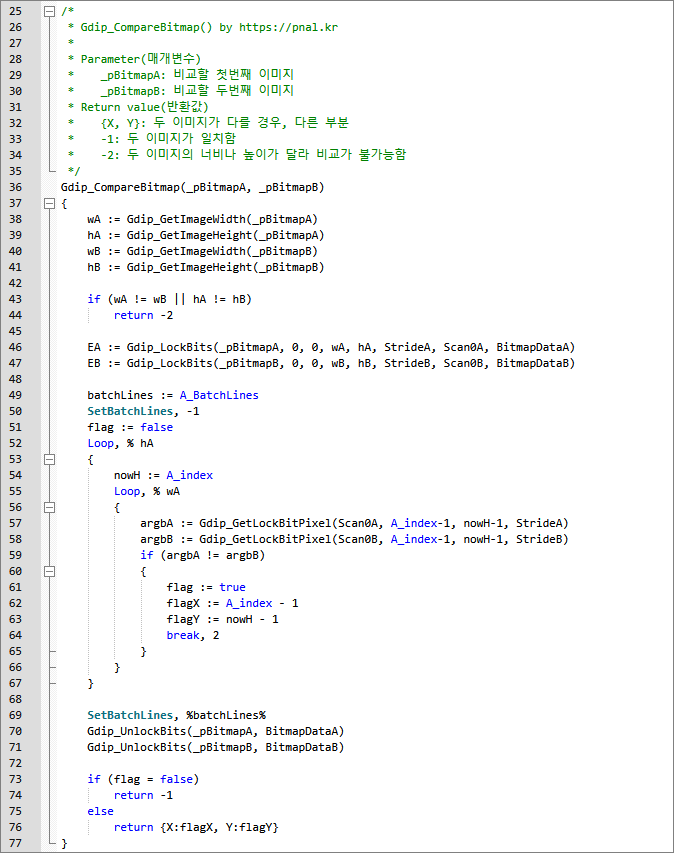Click 'wB := Gdip_GetImageWidth(_pBitmapB)' line

point(202,251)
